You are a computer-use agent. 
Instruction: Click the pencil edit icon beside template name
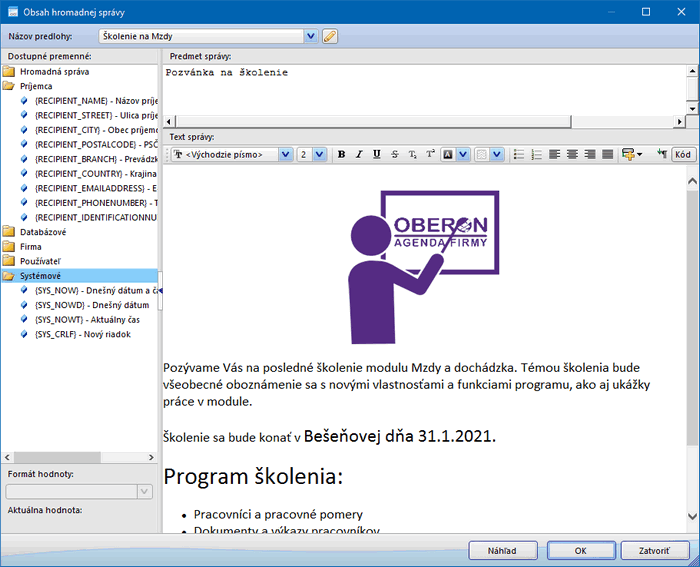[330, 36]
